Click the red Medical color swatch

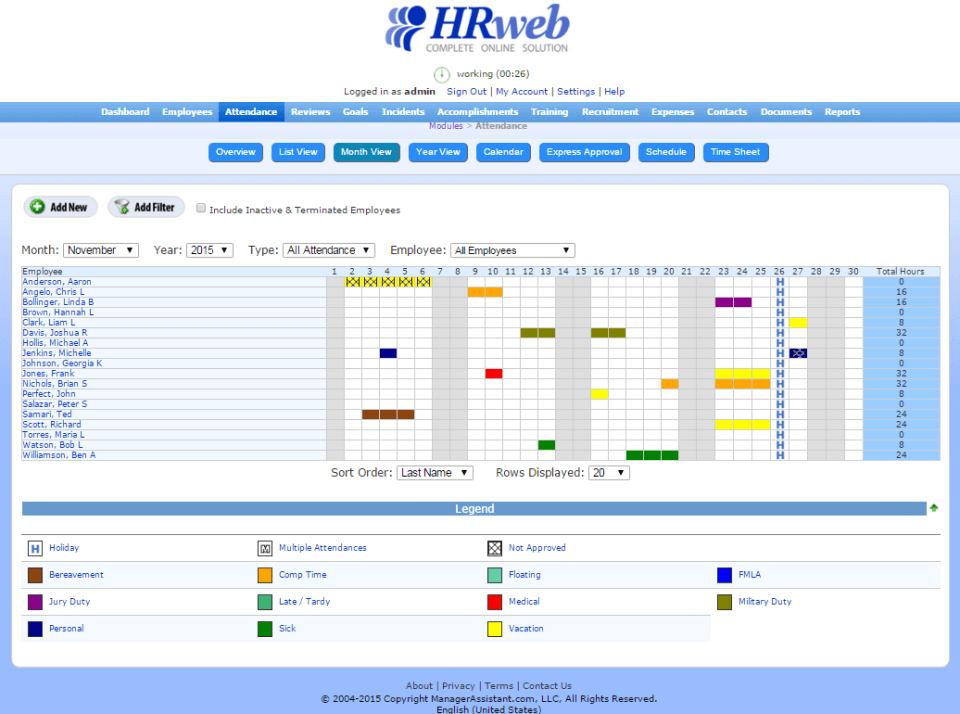(494, 601)
